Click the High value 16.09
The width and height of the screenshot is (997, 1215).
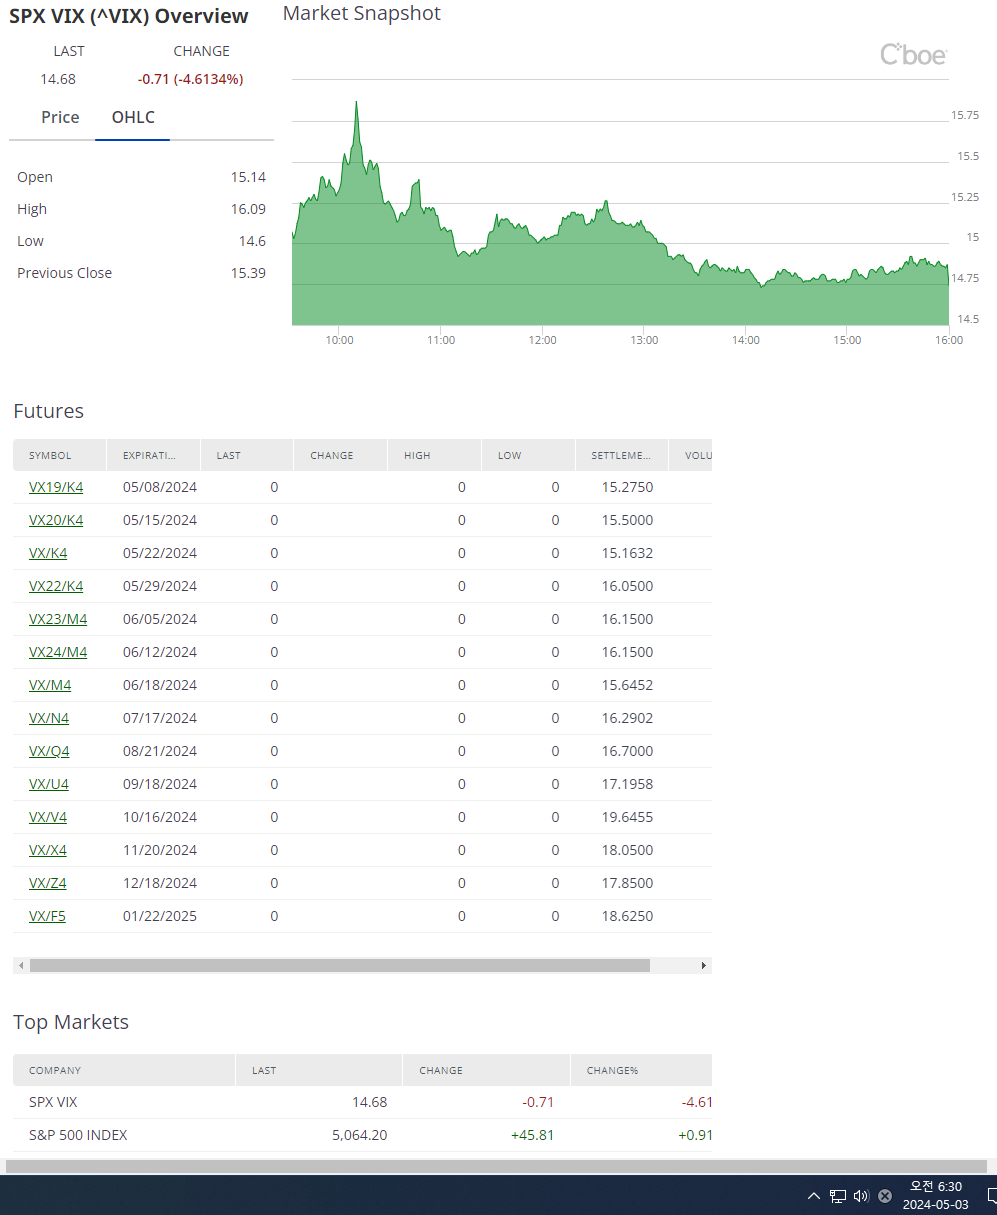coord(248,209)
